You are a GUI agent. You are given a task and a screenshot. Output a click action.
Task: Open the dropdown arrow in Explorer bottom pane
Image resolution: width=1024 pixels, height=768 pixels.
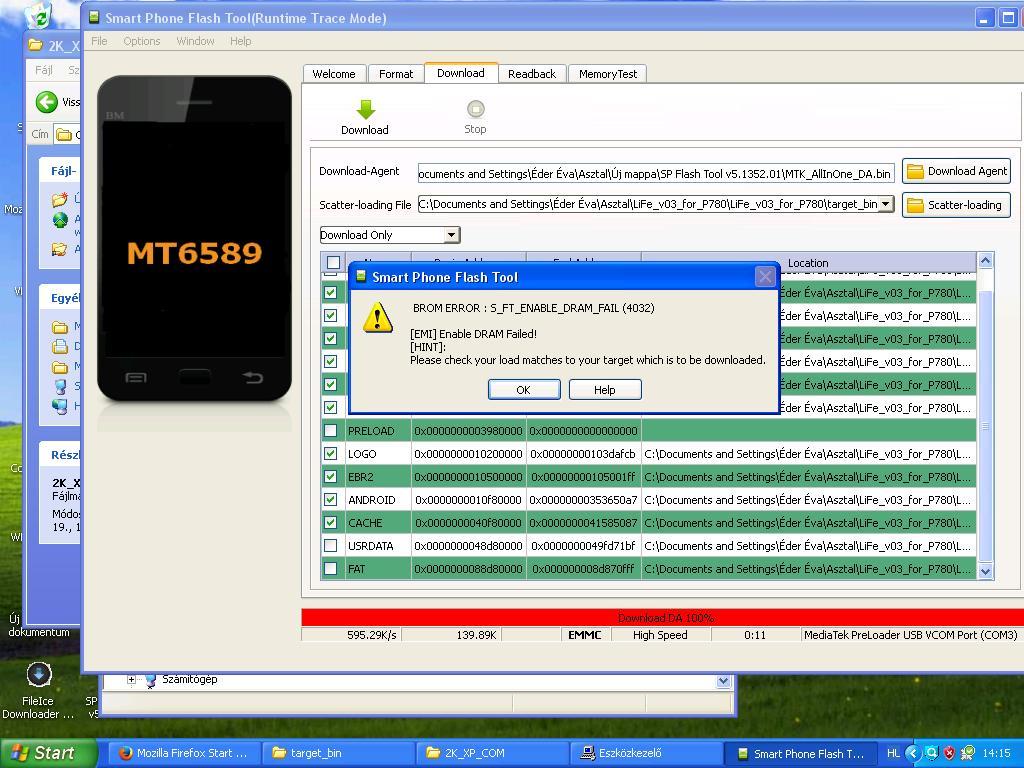point(723,681)
